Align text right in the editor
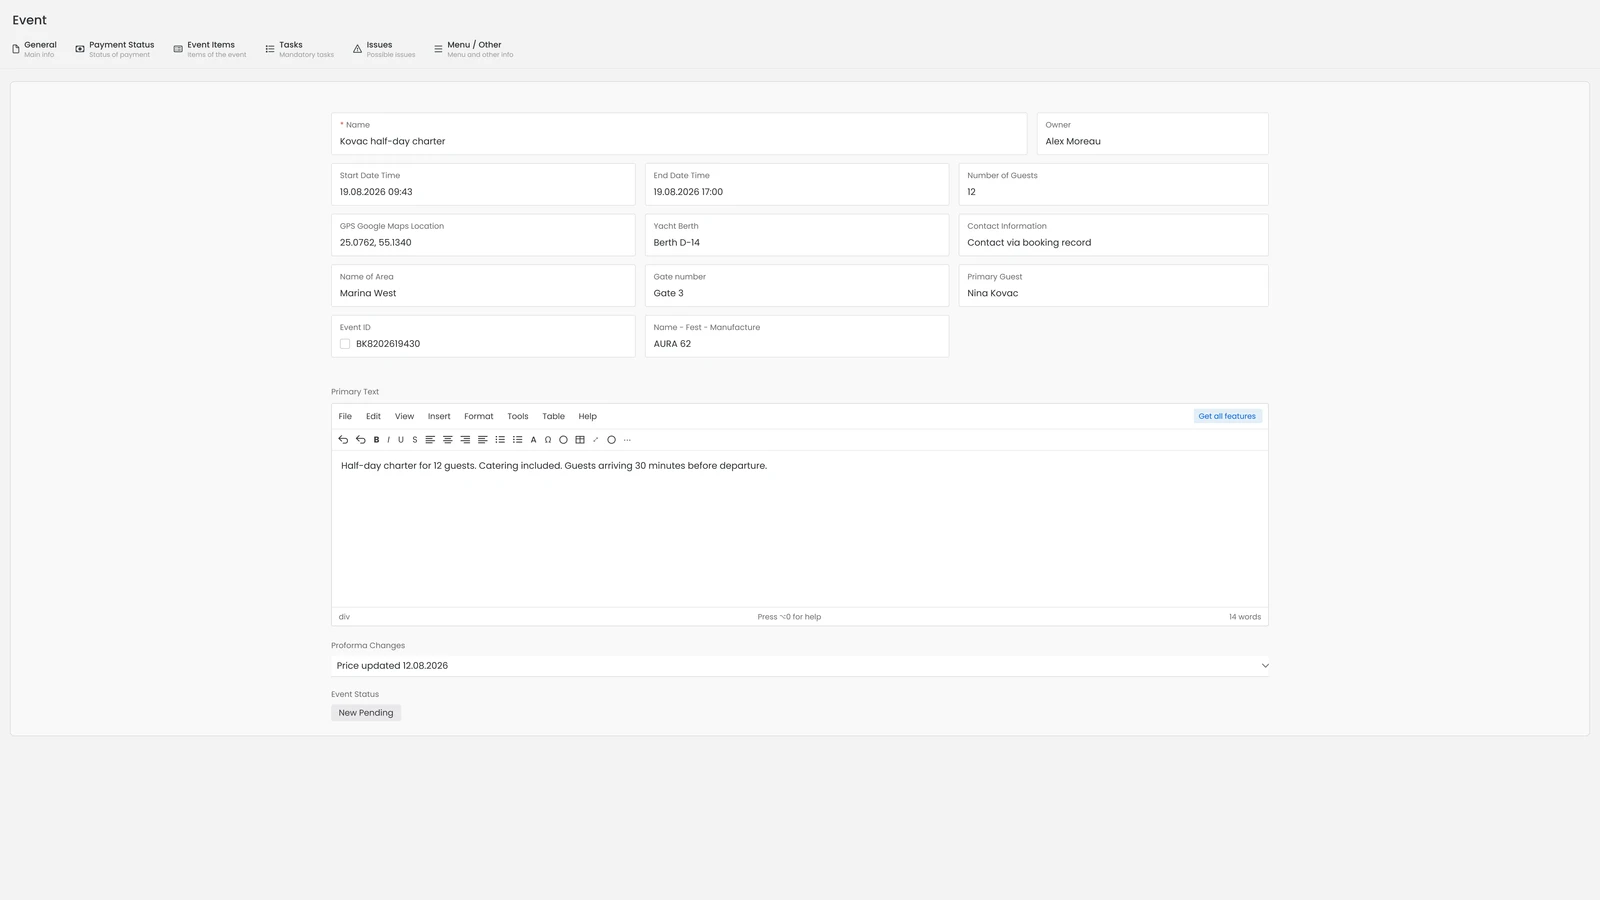Screen dimensions: 1600x900 click(x=465, y=440)
